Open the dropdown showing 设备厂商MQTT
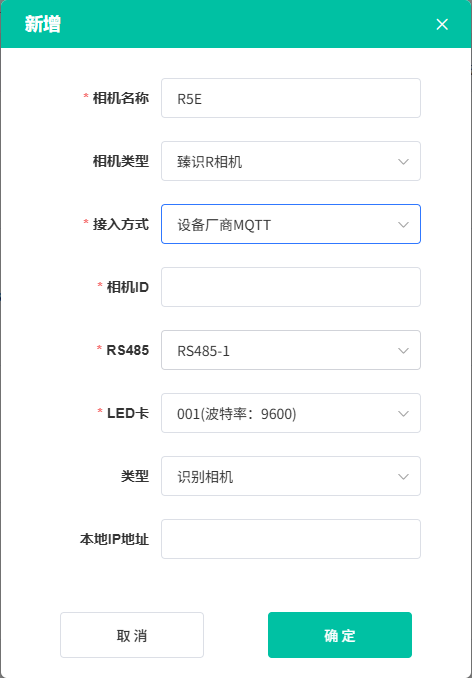This screenshot has width=472, height=678. 291,224
